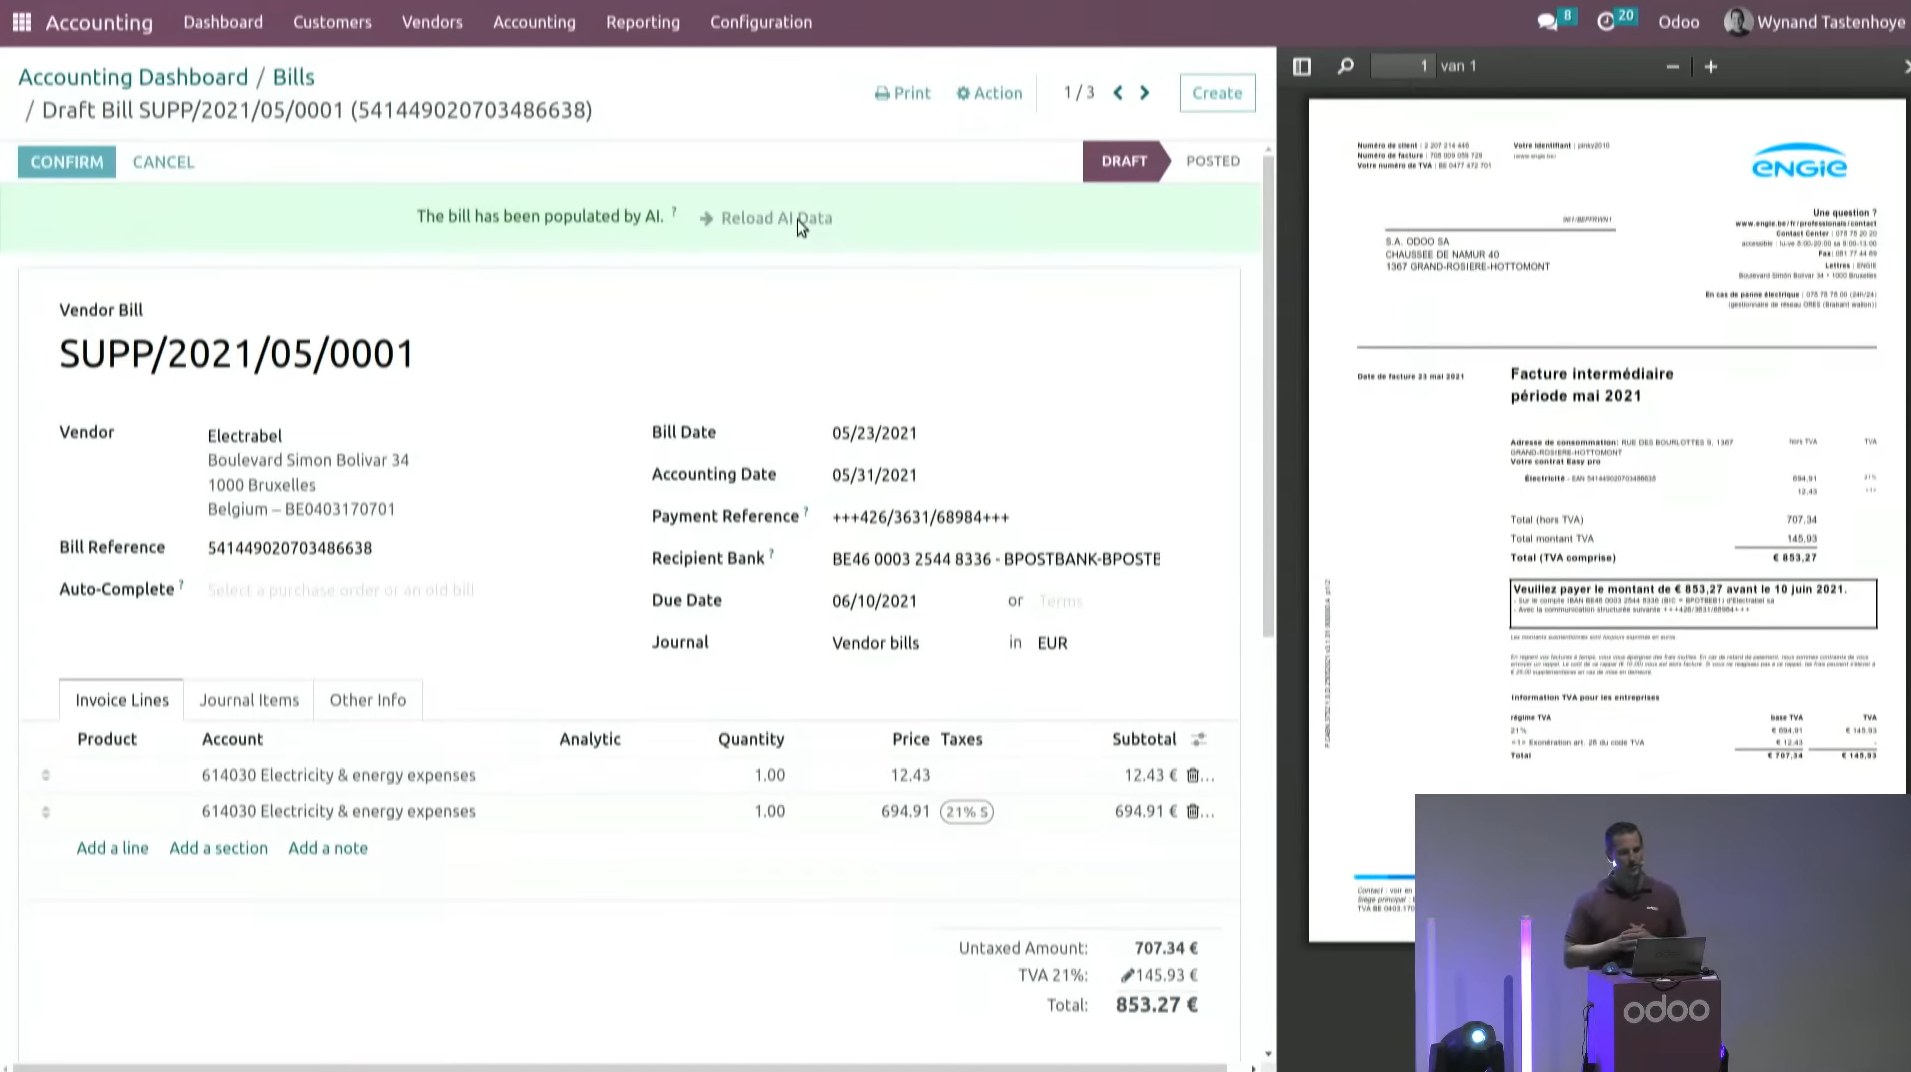Click Add a section
This screenshot has height=1072, width=1911.
pyautogui.click(x=219, y=848)
